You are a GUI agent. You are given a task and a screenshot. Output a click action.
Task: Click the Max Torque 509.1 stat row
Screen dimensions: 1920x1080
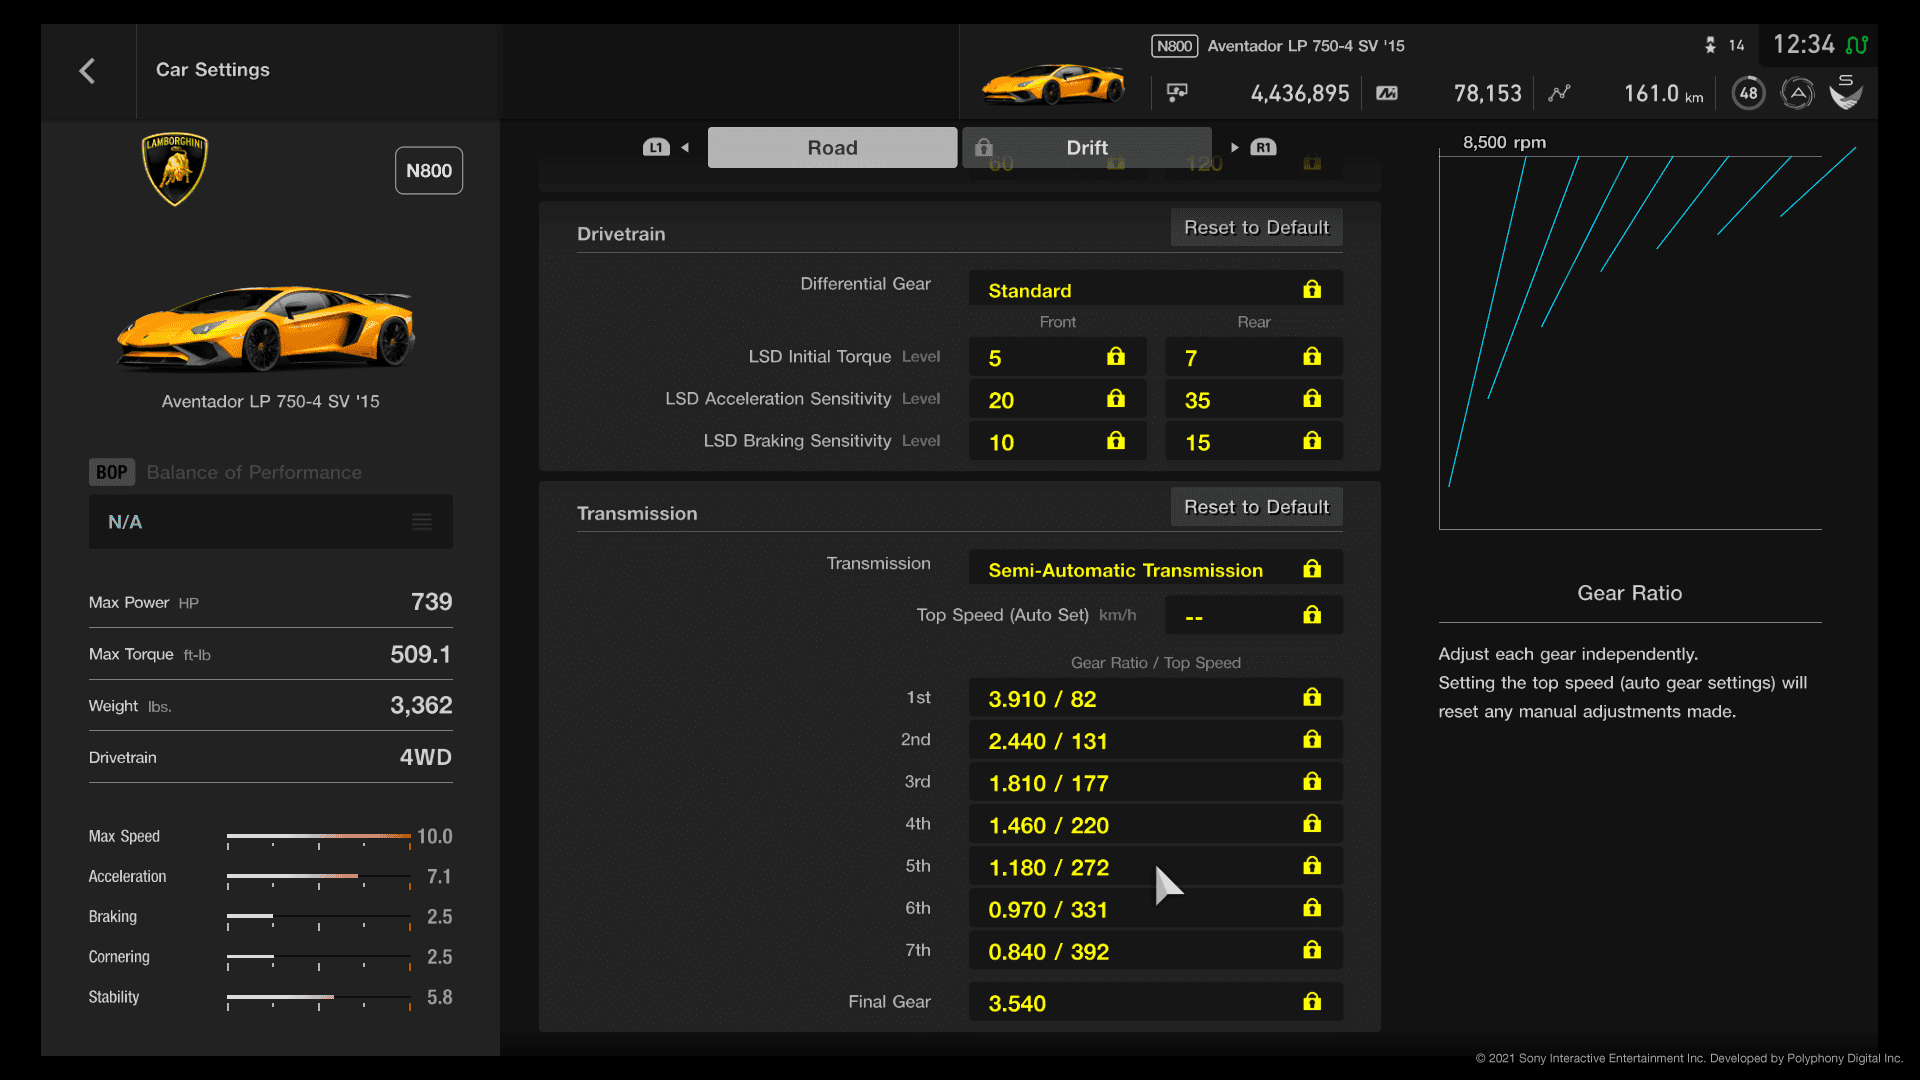pyautogui.click(x=270, y=654)
